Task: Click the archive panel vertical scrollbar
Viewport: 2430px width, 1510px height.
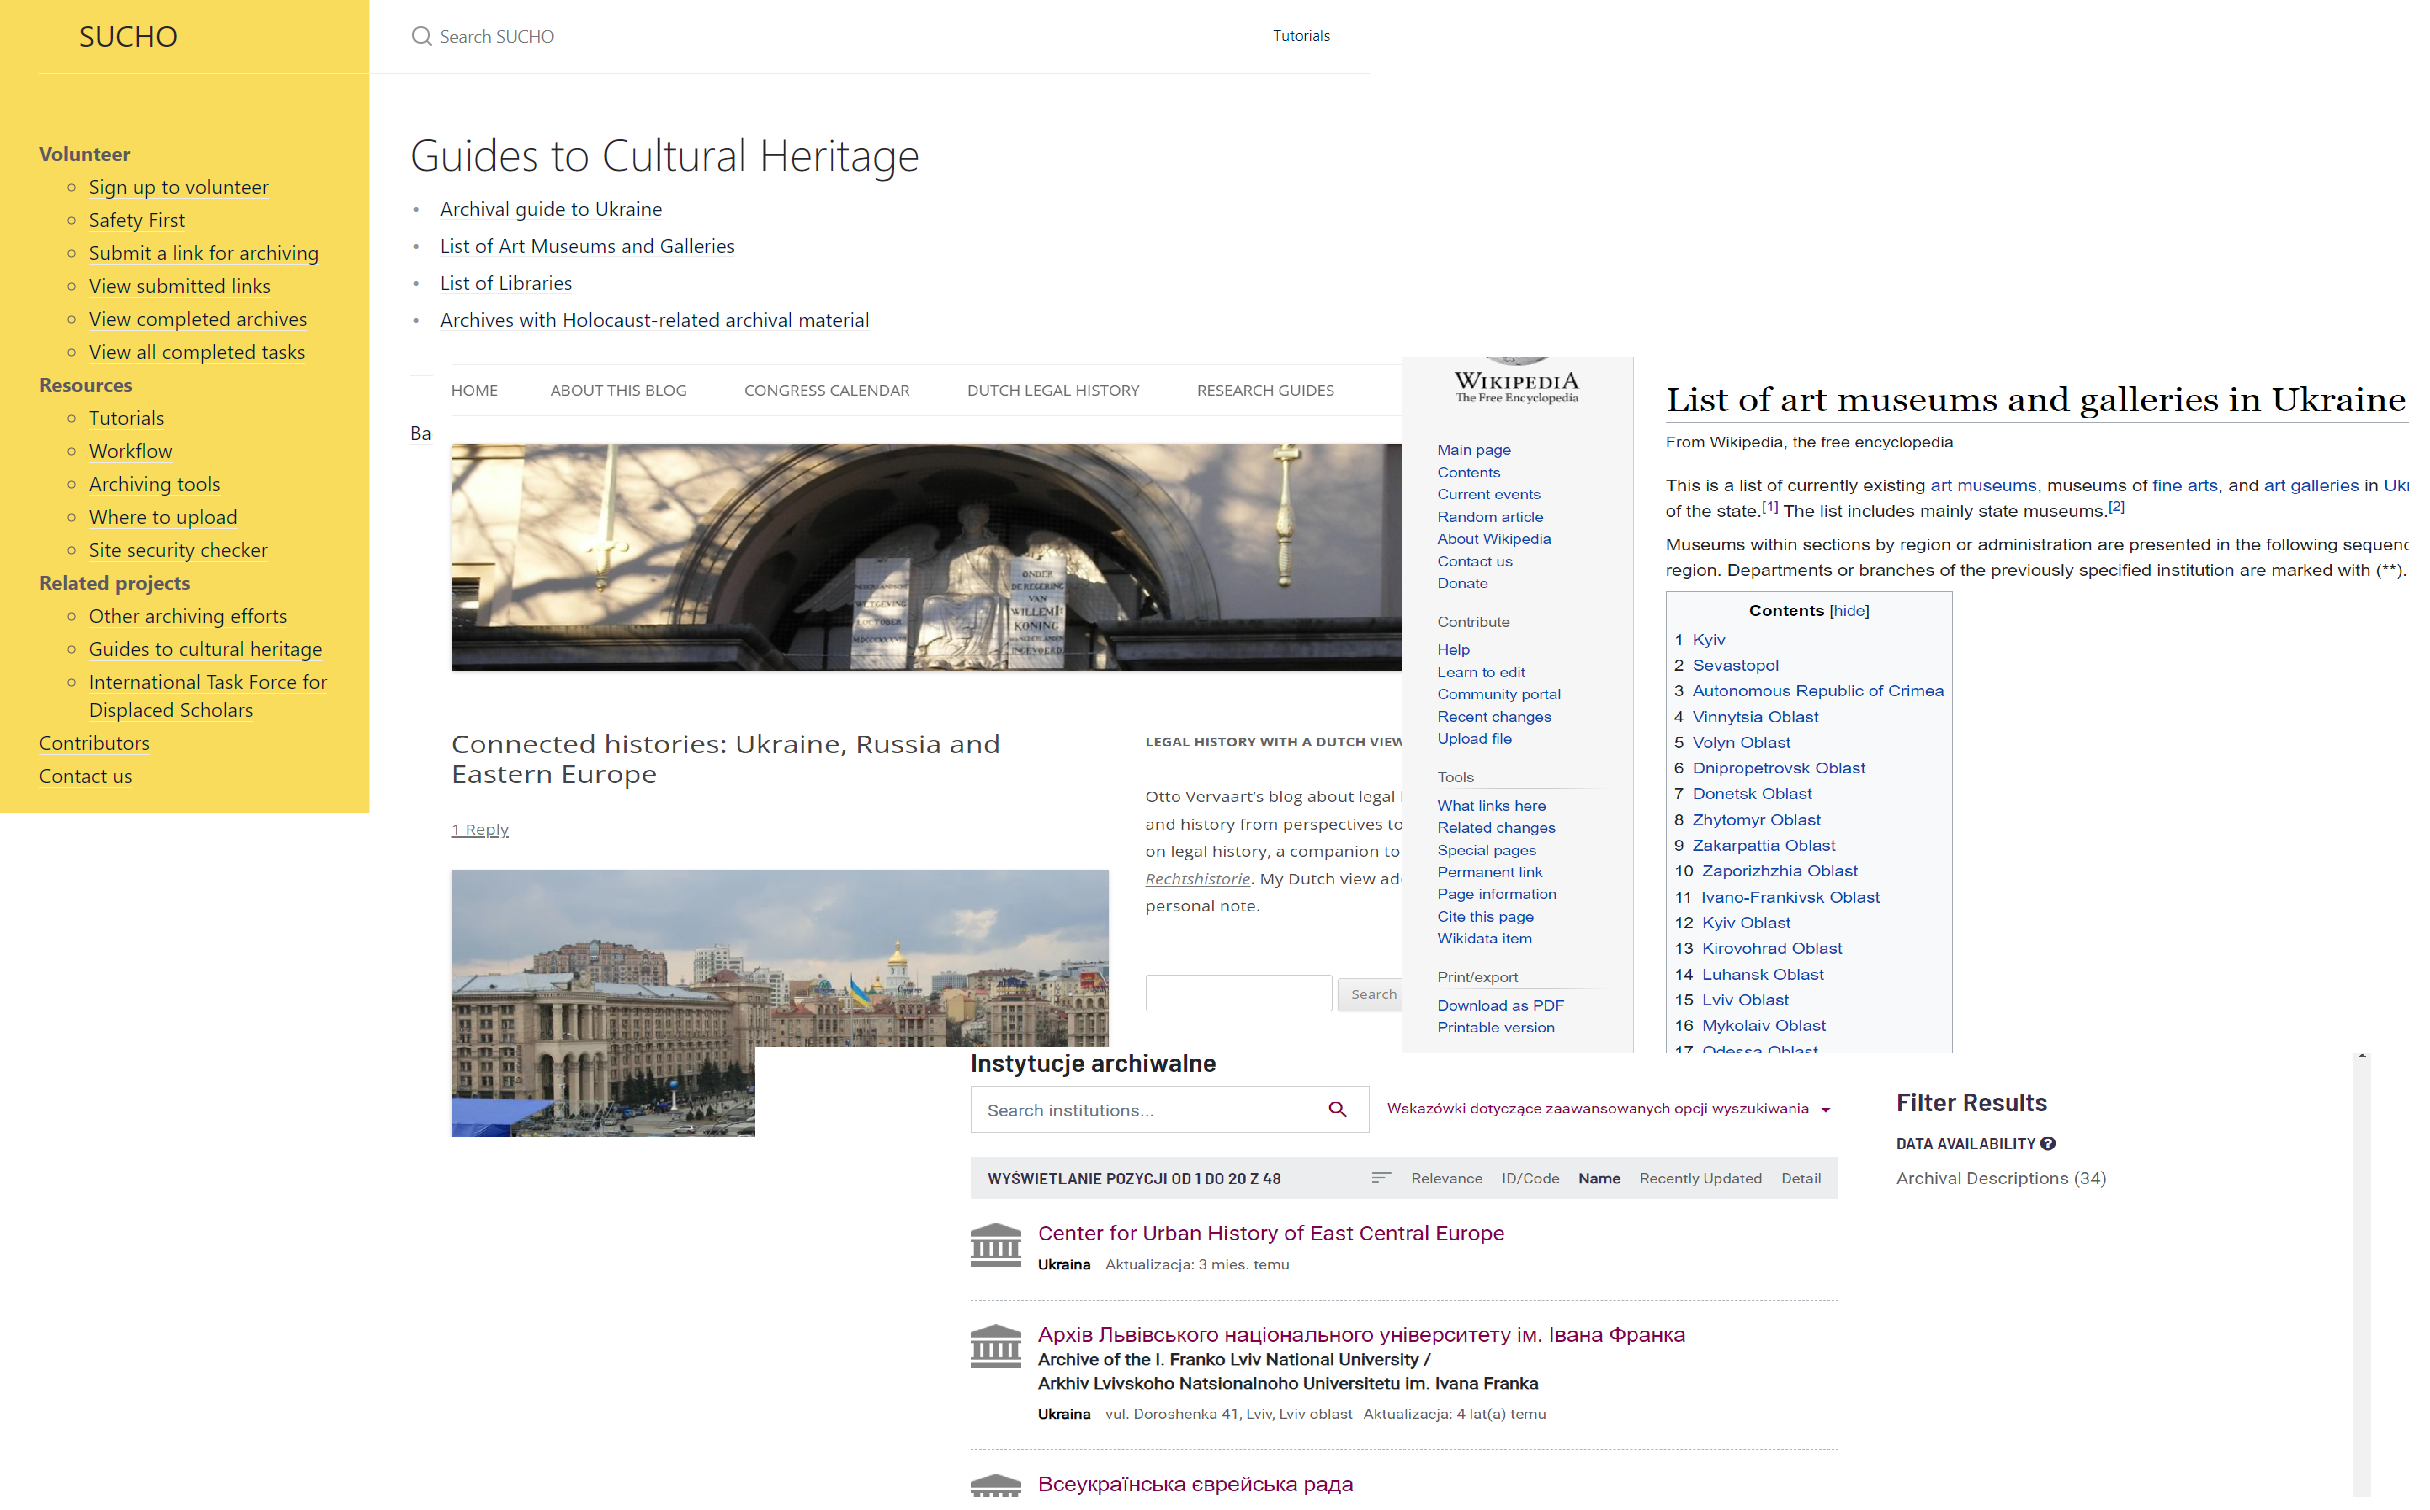Action: (x=2361, y=1280)
